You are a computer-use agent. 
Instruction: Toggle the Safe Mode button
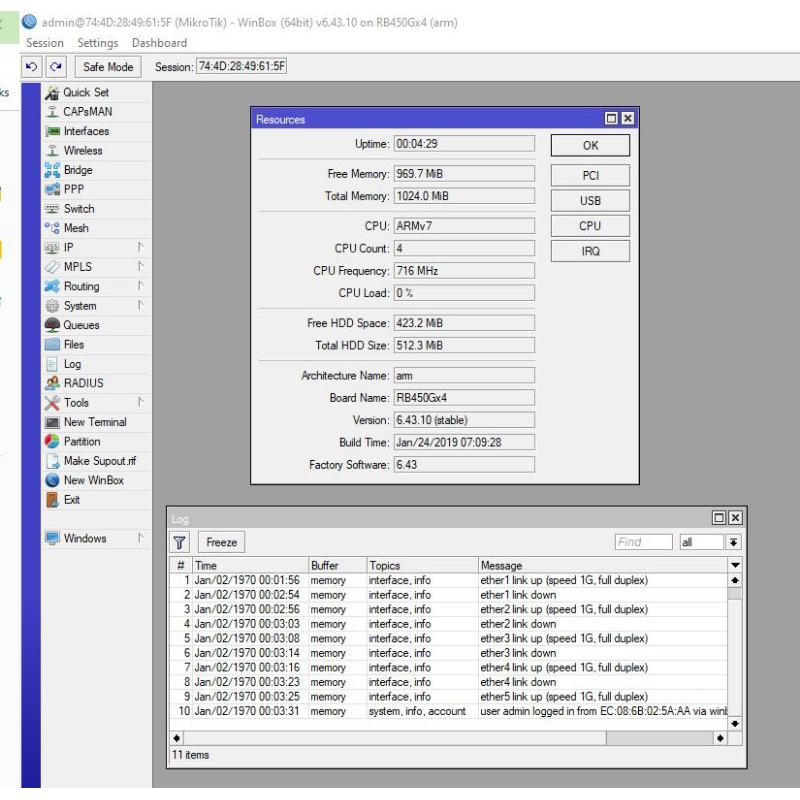pos(108,67)
